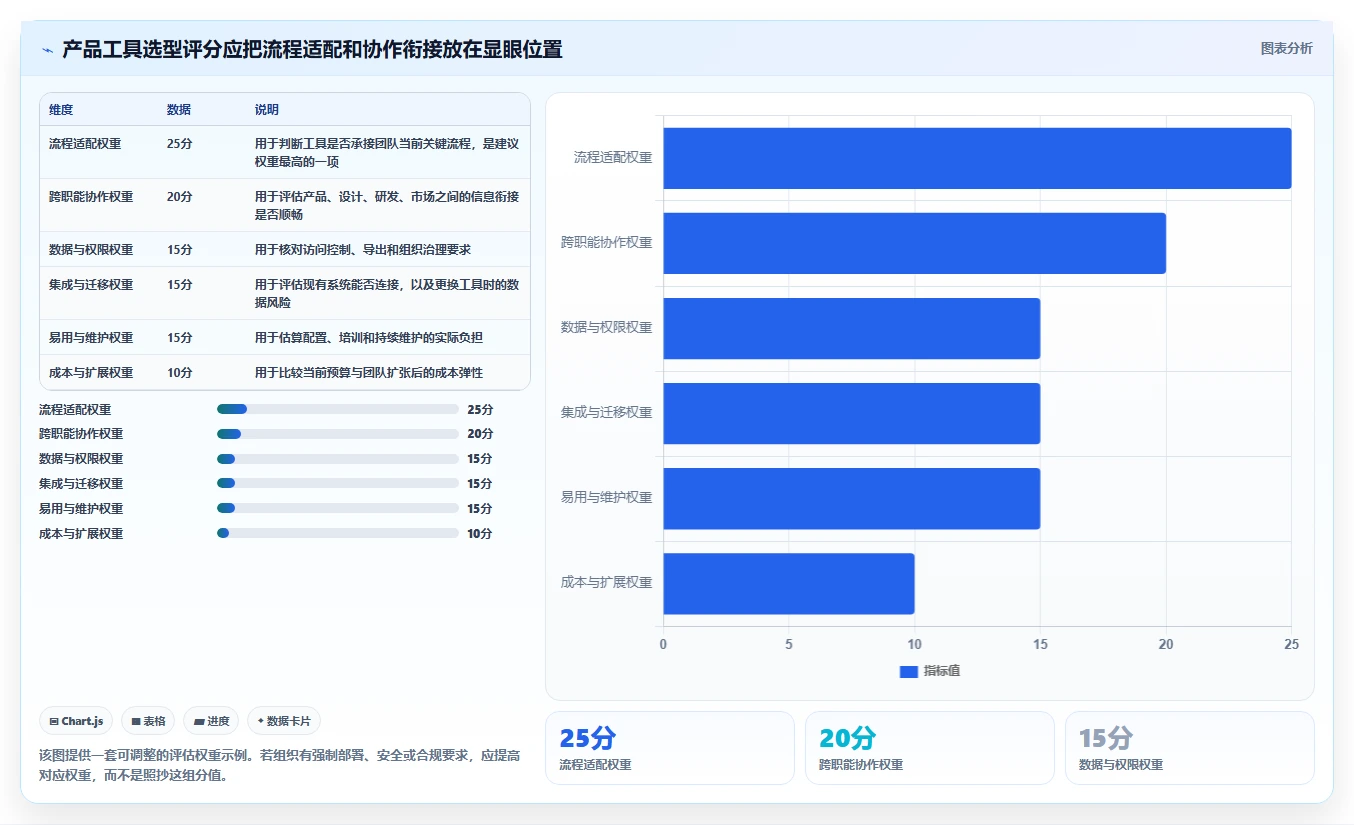The width and height of the screenshot is (1354, 825).
Task: Click the 10分 cell in the table
Action: click(x=180, y=372)
